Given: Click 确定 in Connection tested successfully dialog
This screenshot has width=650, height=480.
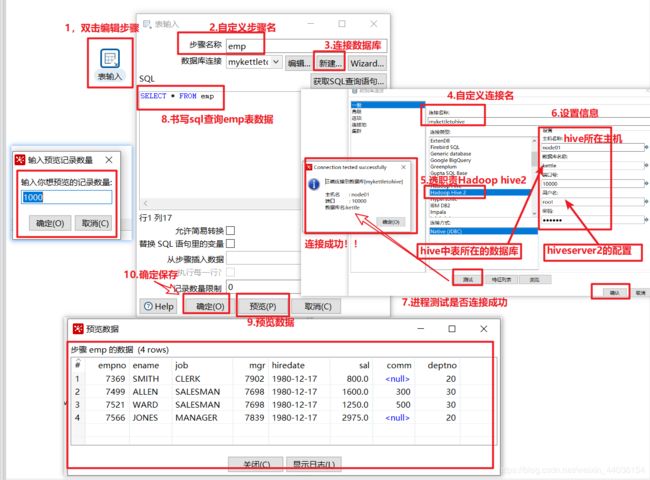Looking at the screenshot, I should tap(390, 222).
